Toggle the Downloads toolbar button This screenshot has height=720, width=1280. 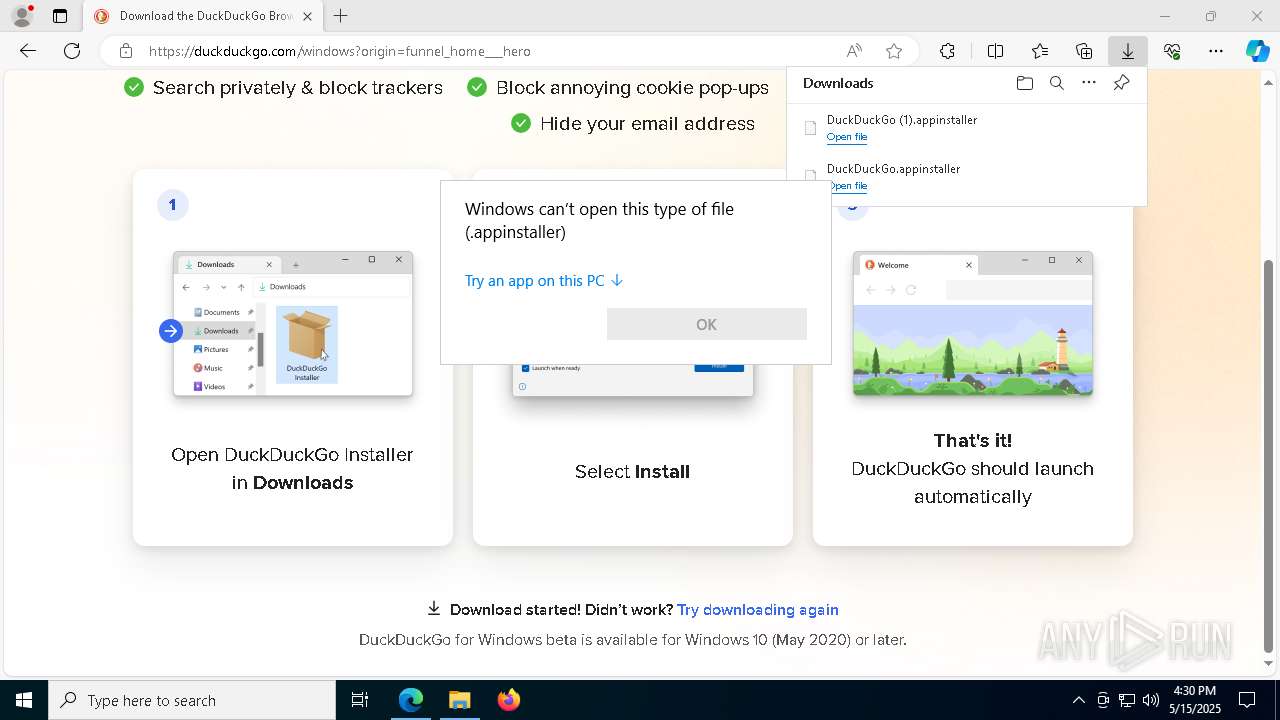coord(1127,51)
